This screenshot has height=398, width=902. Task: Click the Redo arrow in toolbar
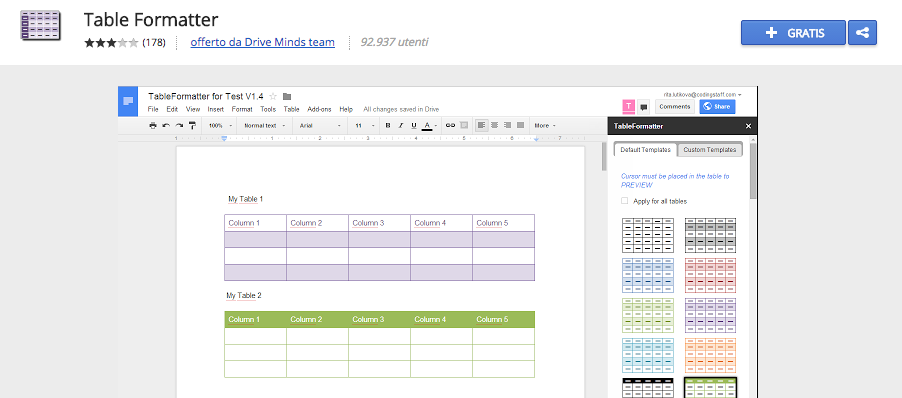tap(179, 125)
